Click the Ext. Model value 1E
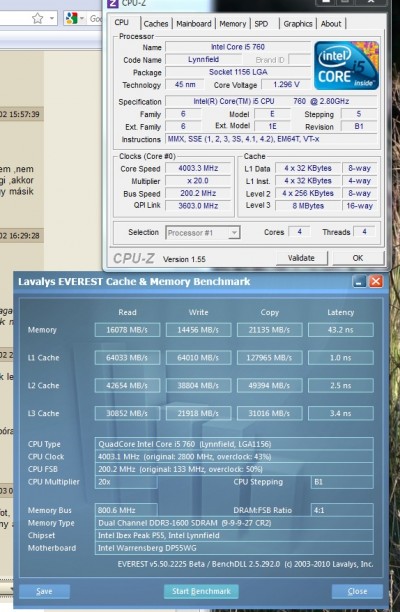Viewport: 400px width, 612px height. (272, 126)
